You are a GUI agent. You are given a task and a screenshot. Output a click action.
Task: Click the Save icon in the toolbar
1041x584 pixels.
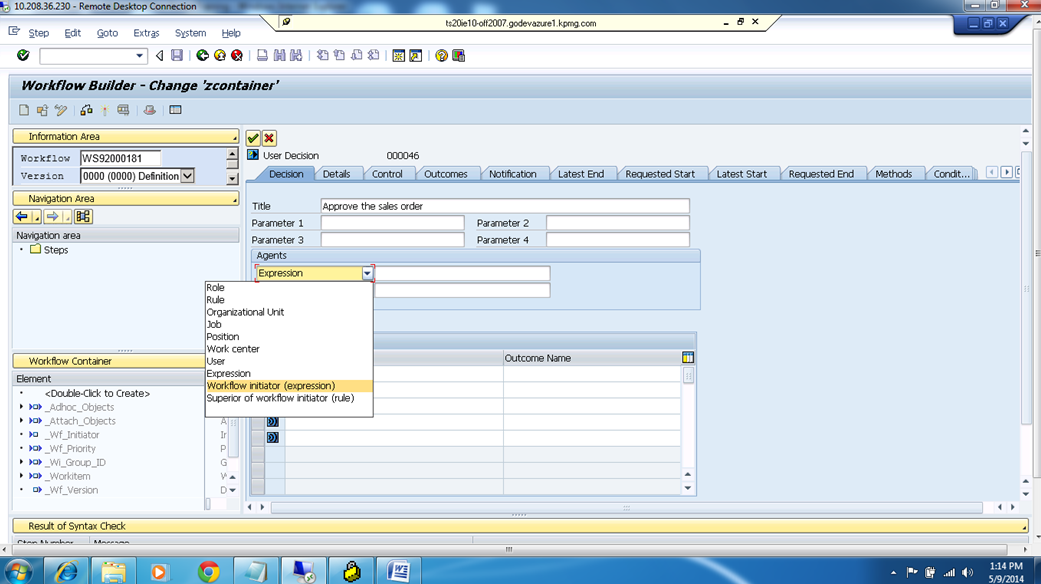pos(176,56)
